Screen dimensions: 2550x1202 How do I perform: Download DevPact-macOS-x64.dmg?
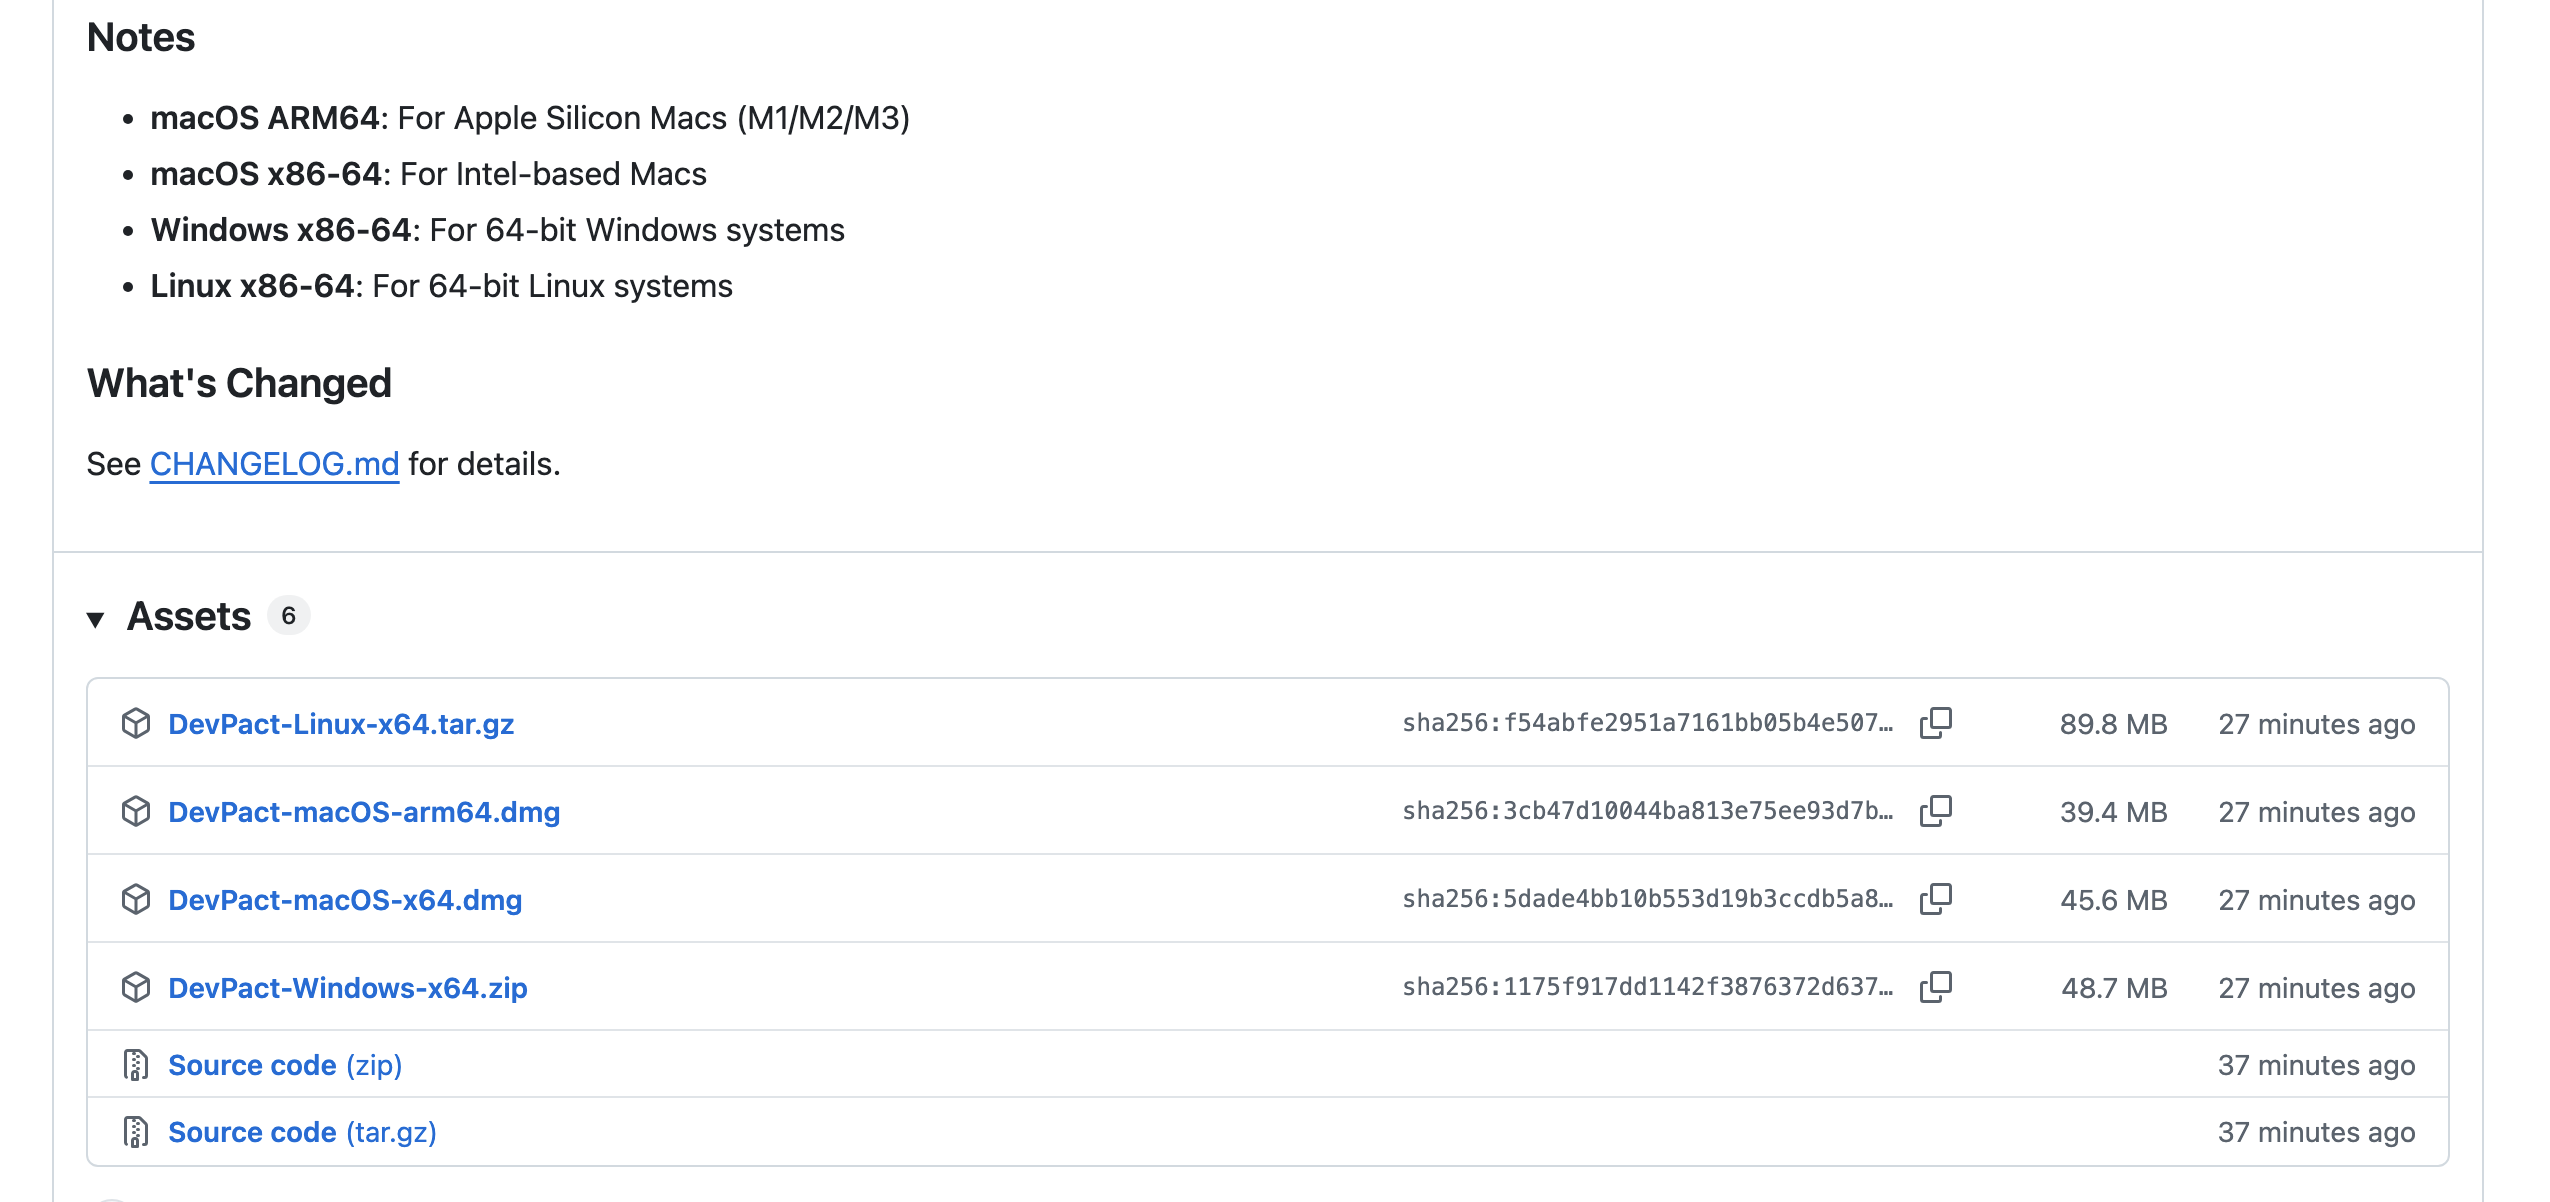coord(345,900)
